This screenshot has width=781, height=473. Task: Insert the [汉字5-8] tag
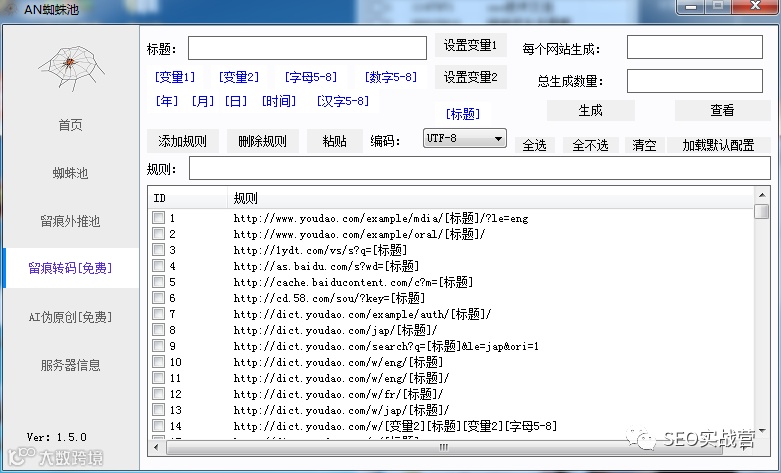pos(343,101)
